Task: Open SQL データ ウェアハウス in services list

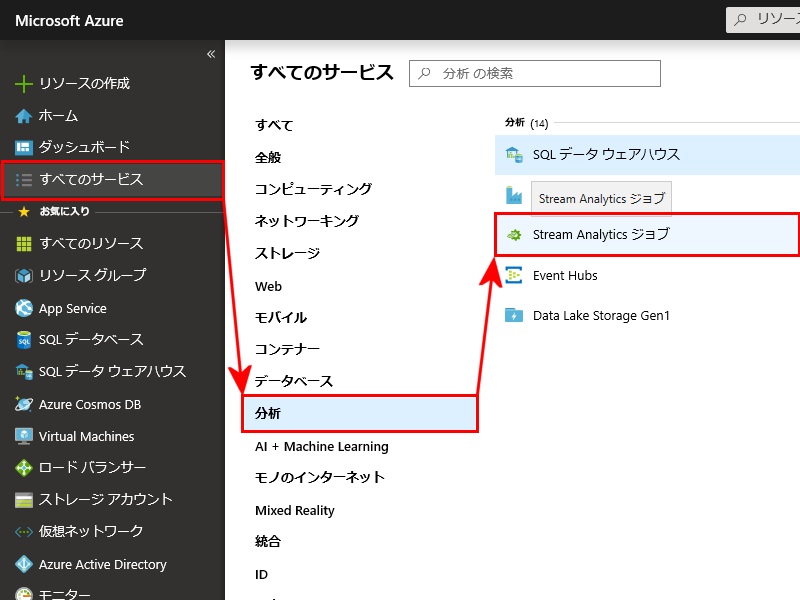Action: pyautogui.click(x=606, y=154)
